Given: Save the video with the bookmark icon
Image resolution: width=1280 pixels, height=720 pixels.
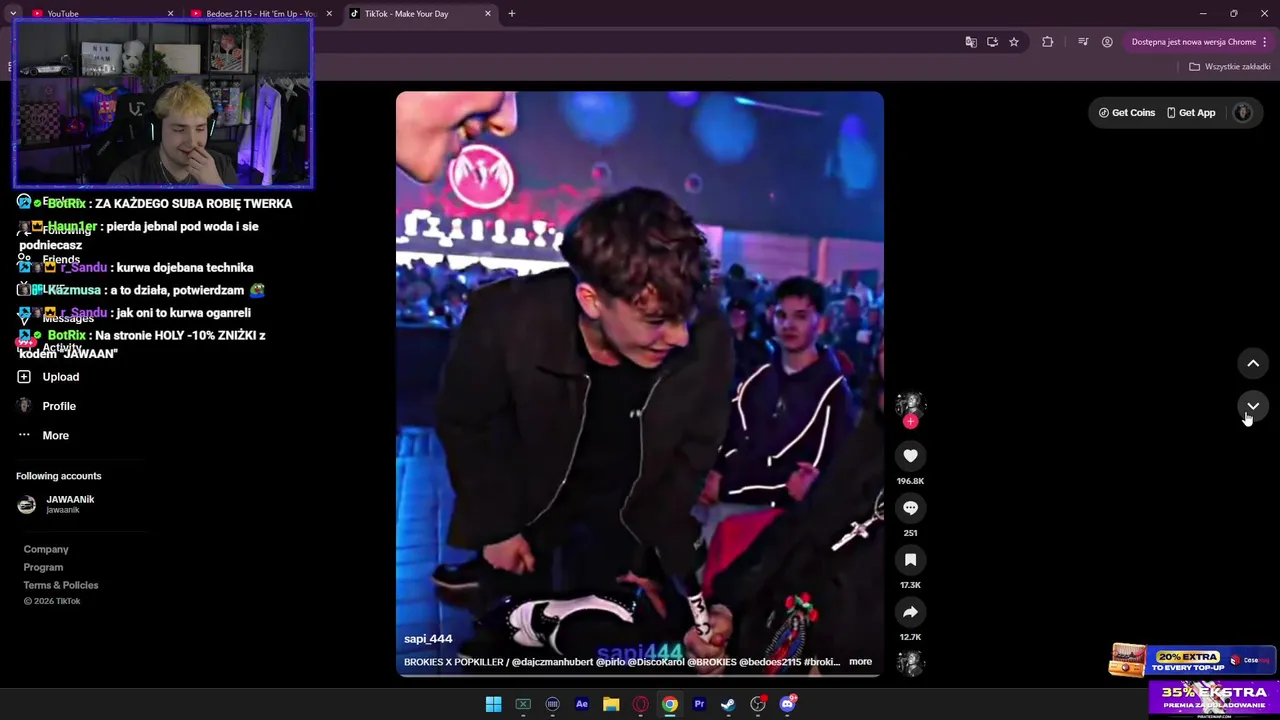Looking at the screenshot, I should coord(910,560).
